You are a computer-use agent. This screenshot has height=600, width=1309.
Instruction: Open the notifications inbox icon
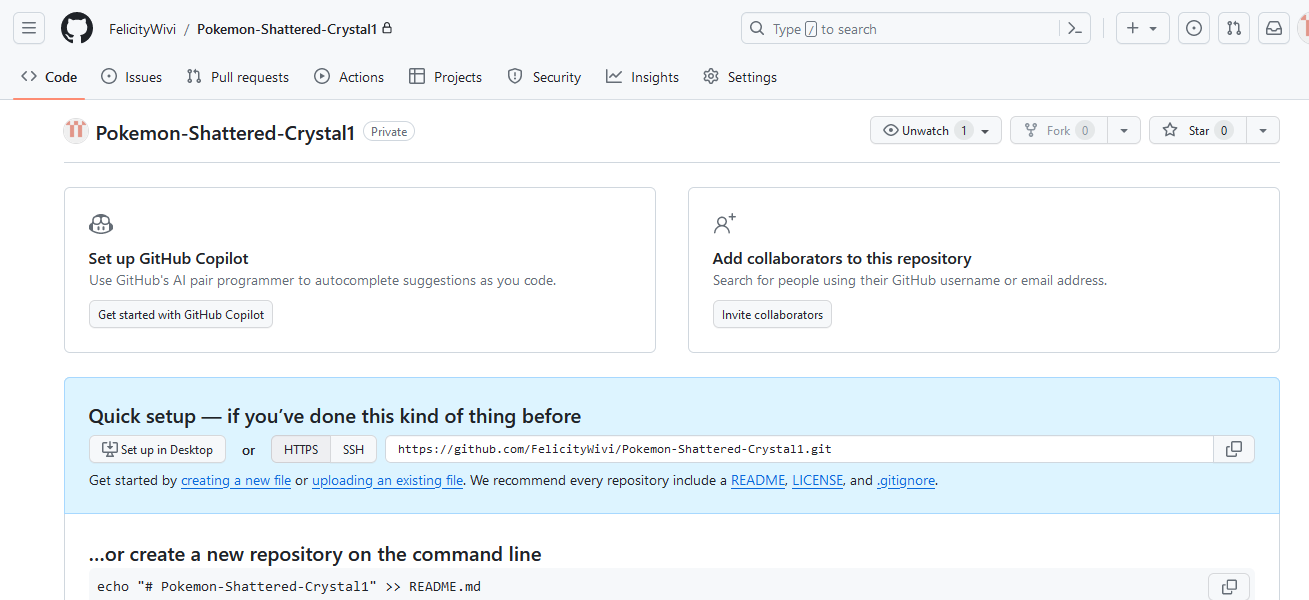pos(1274,29)
